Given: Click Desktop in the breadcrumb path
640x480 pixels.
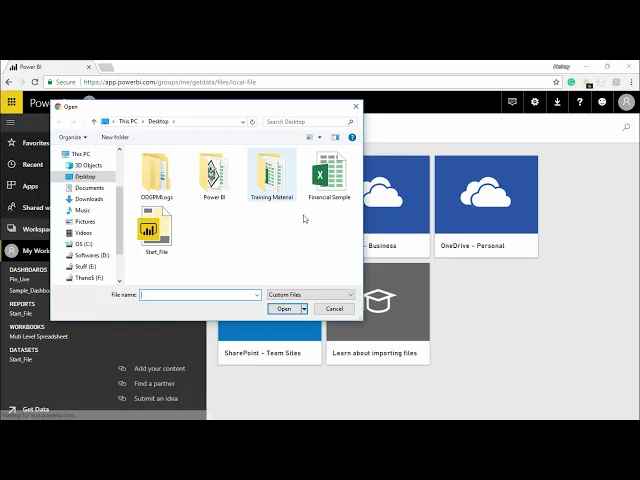Looking at the screenshot, I should [158, 122].
